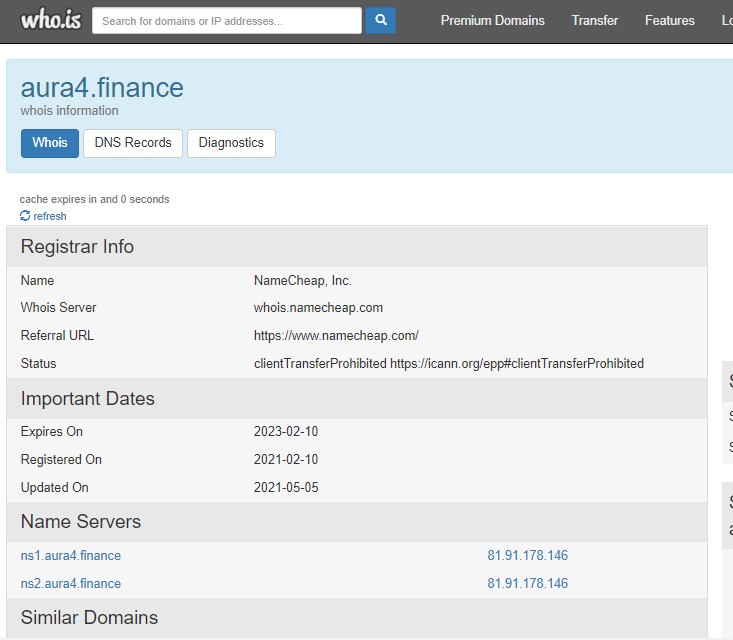The width and height of the screenshot is (733, 640).
Task: Switch to the Diagnostics tab
Action: tap(231, 143)
